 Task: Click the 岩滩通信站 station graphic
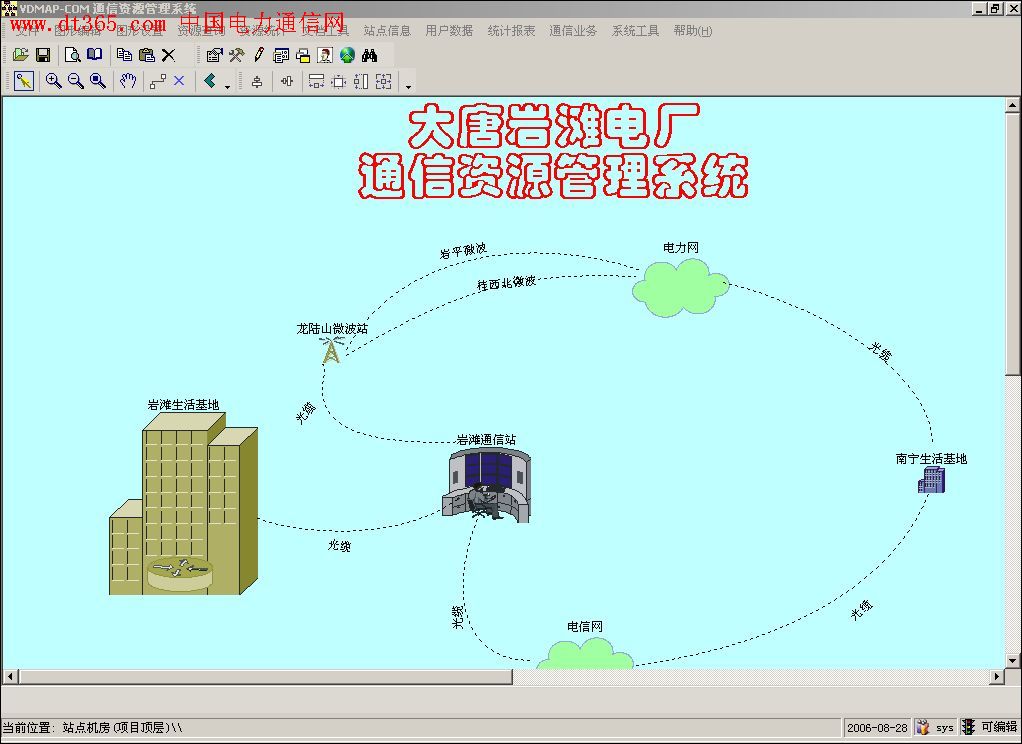(x=488, y=485)
